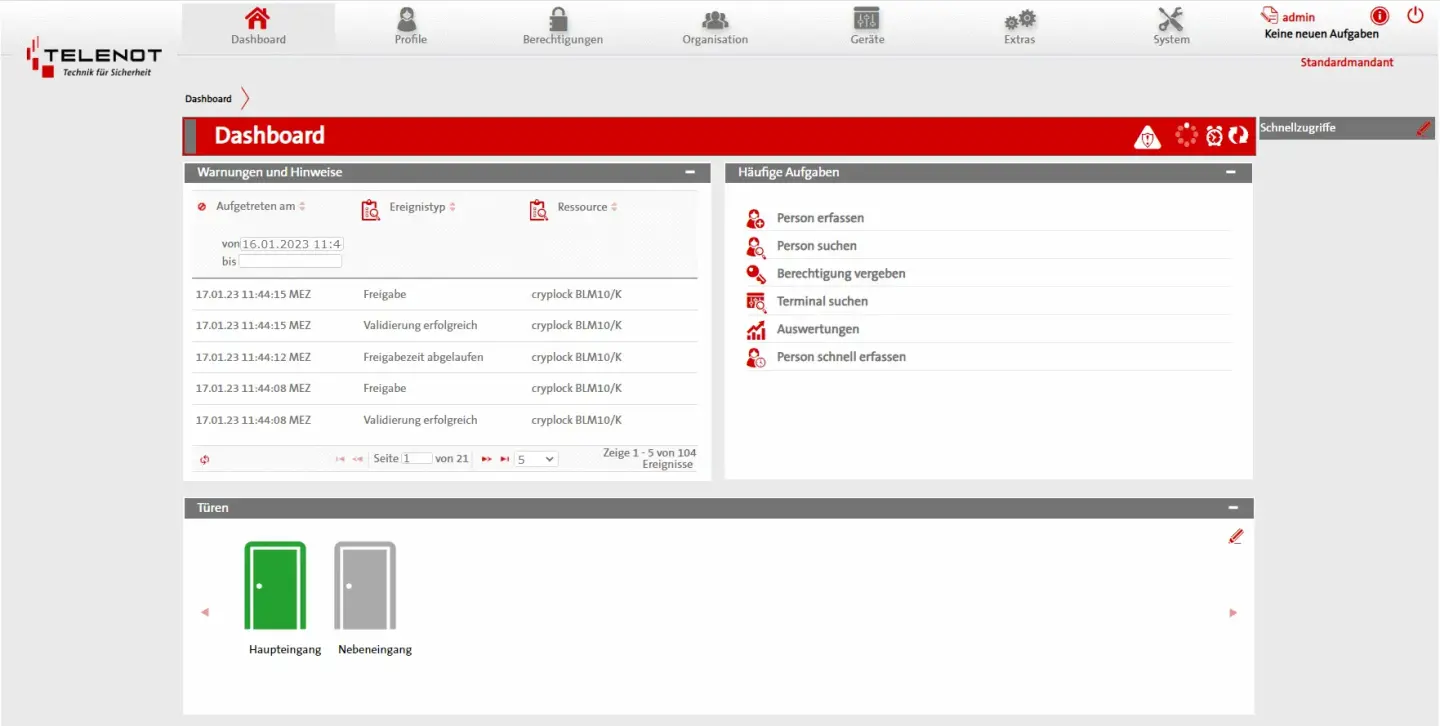Screen dimensions: 1440x726
Task: Edit the Türen panel with pencil icon
Action: click(1236, 537)
